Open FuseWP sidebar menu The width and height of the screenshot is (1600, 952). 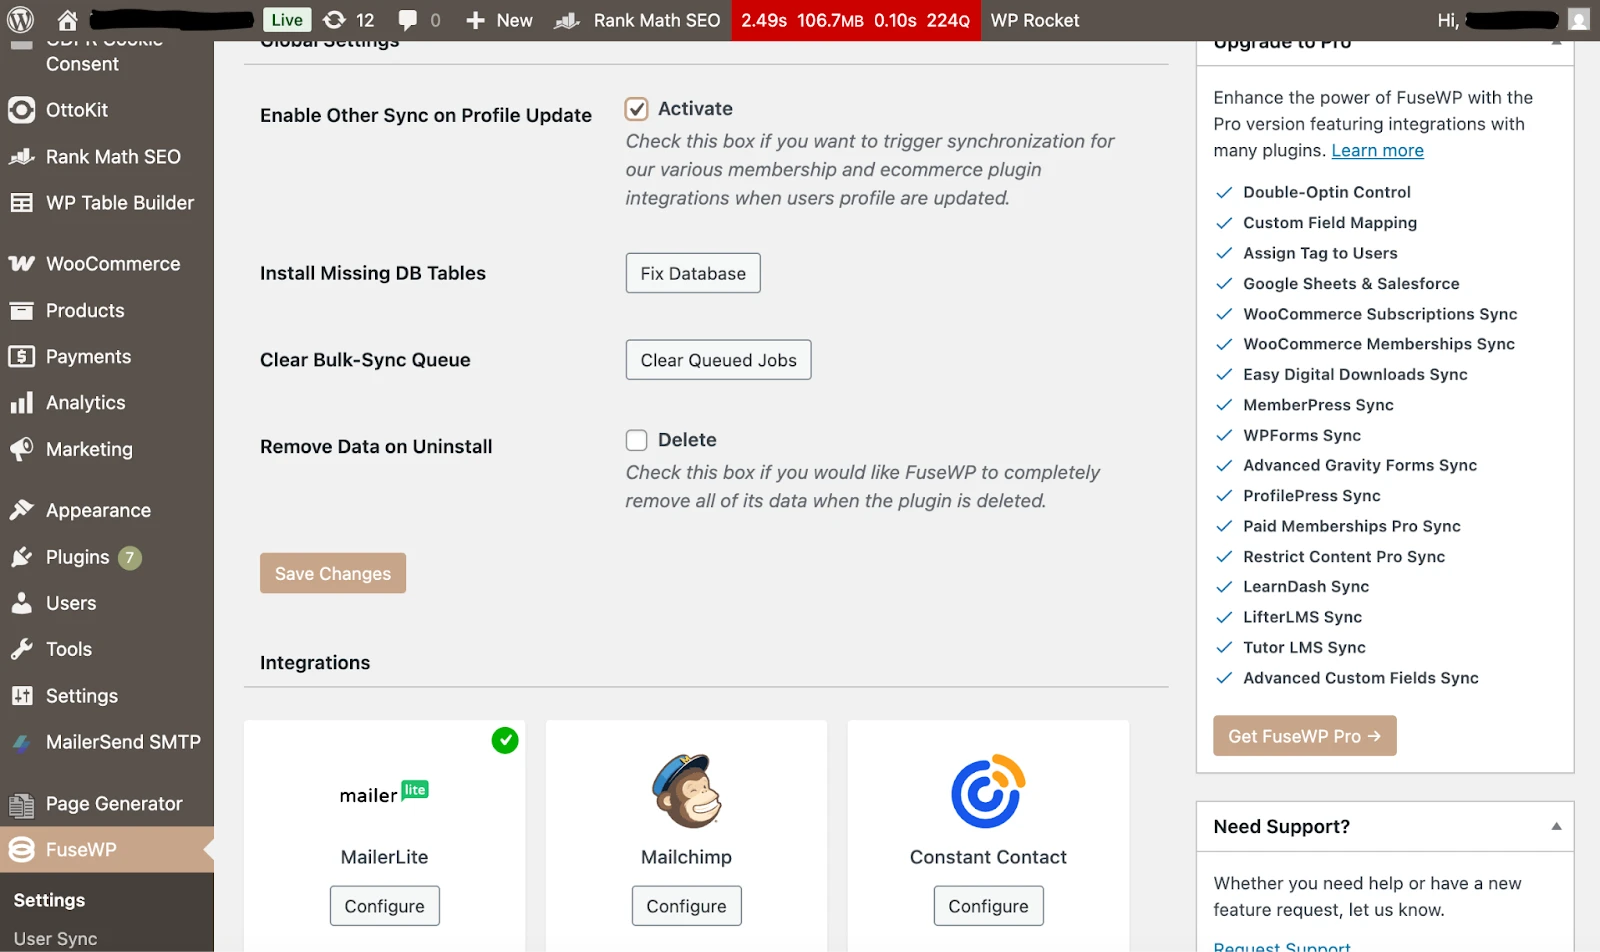coord(107,850)
